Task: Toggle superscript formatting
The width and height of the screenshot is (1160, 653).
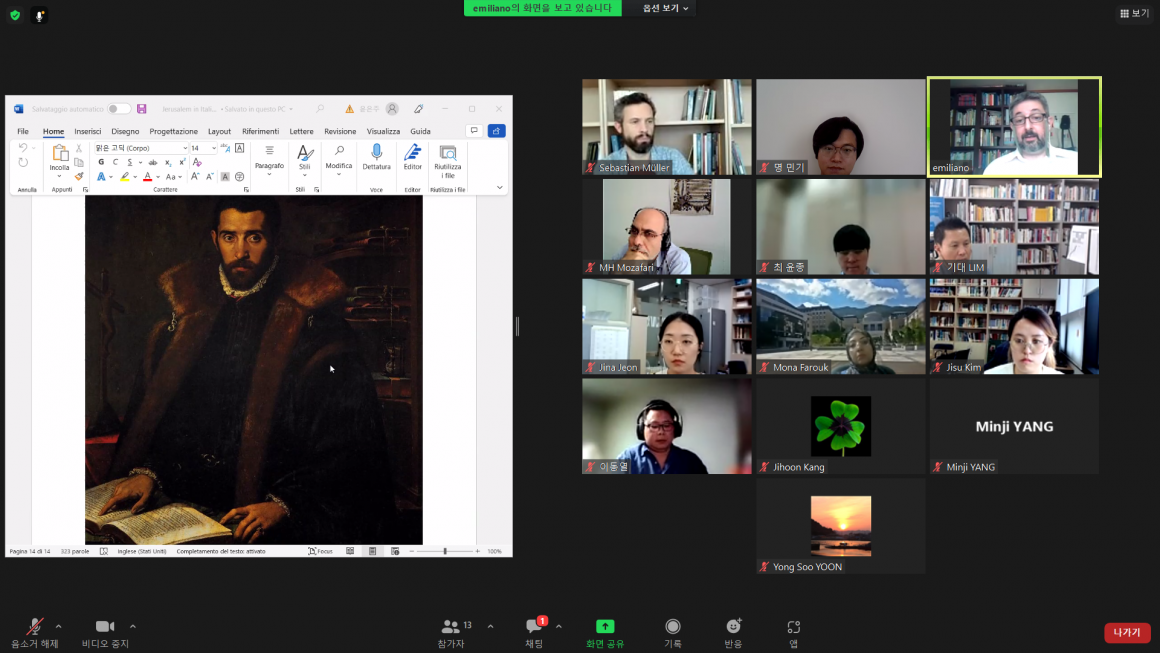Action: tap(182, 162)
